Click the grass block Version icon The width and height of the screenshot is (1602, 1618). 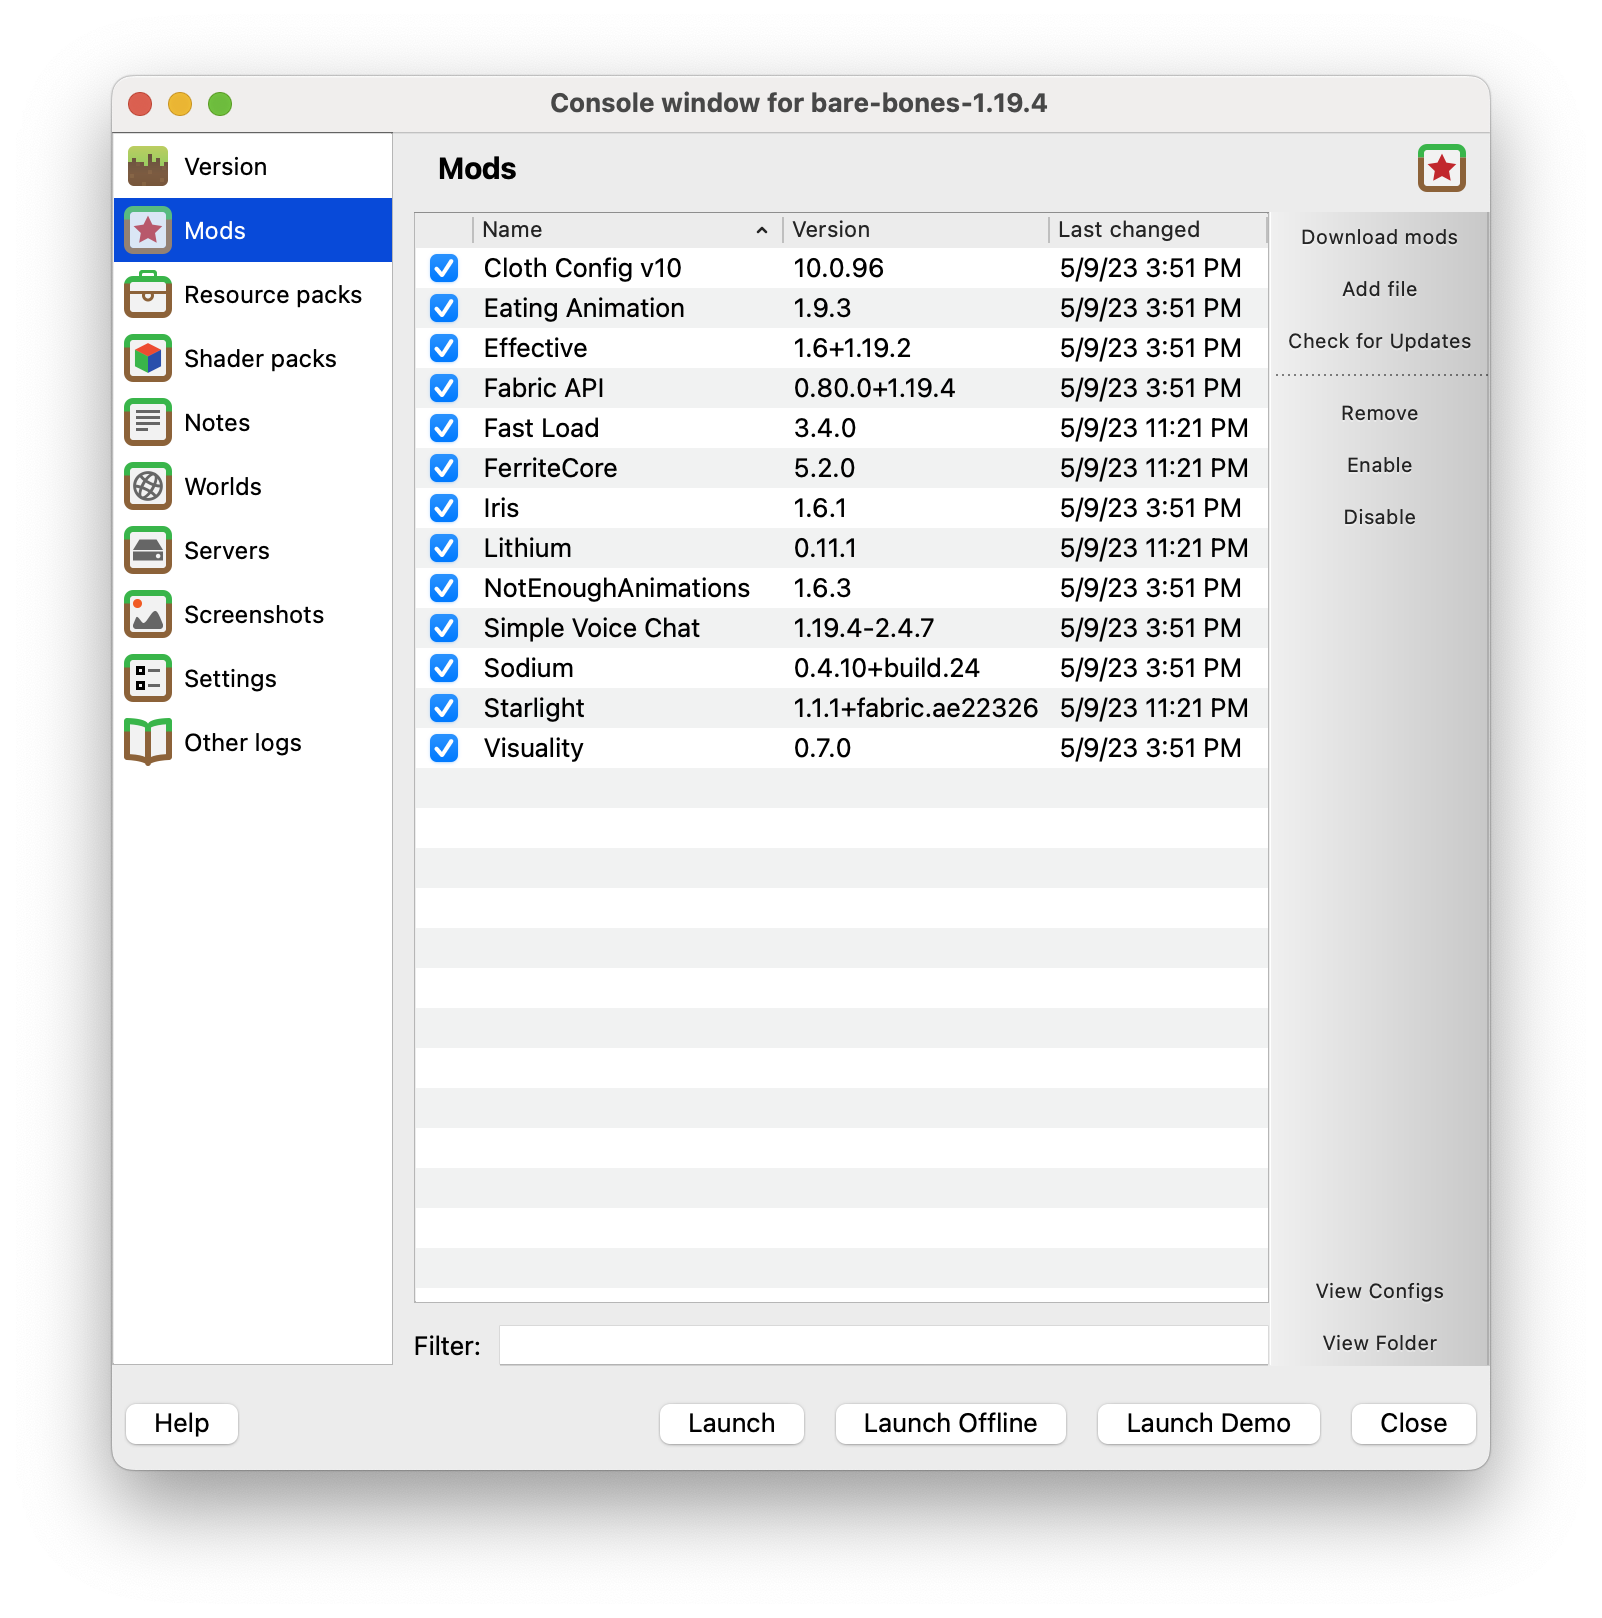pos(148,167)
